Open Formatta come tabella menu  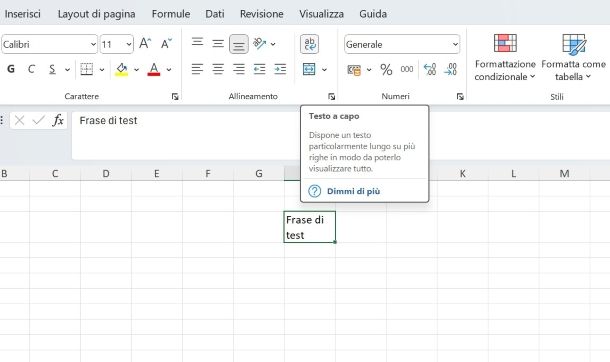pos(573,57)
